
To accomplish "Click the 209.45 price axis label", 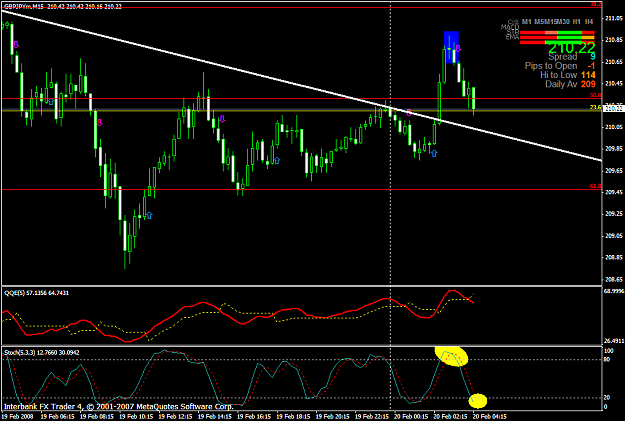I will [614, 192].
